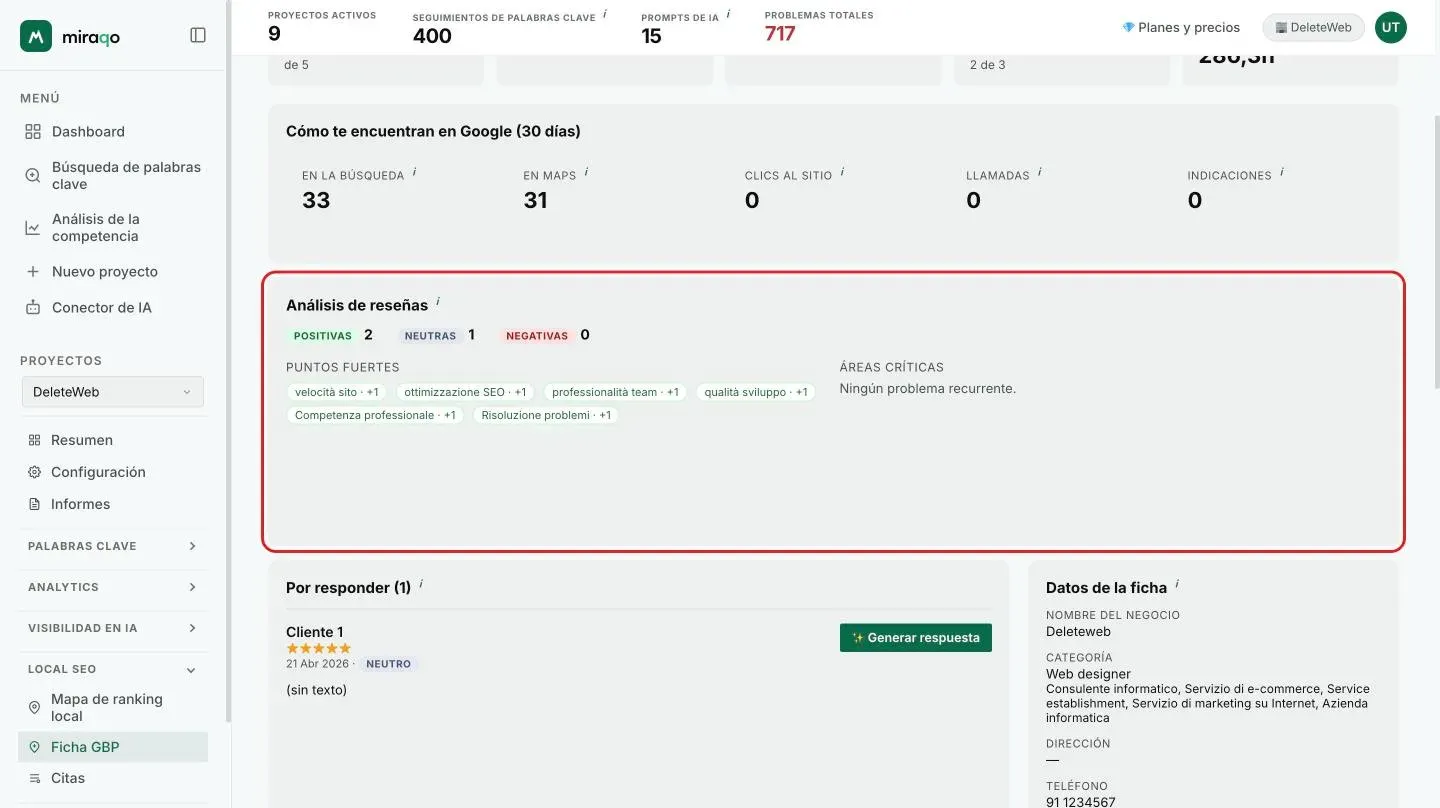Click info icon next to Llamadas
Screen dimensions: 1440x808
click(1039, 172)
